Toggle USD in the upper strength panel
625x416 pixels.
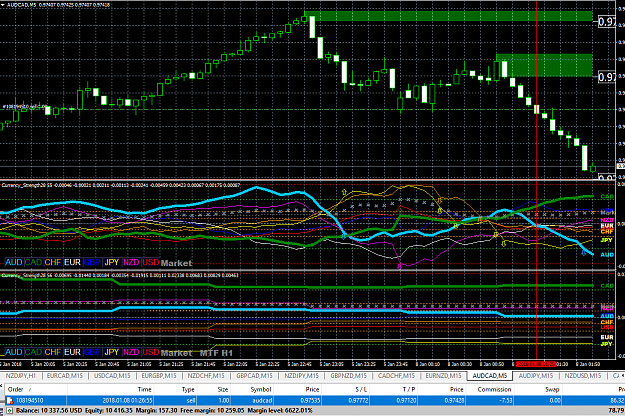click(151, 262)
